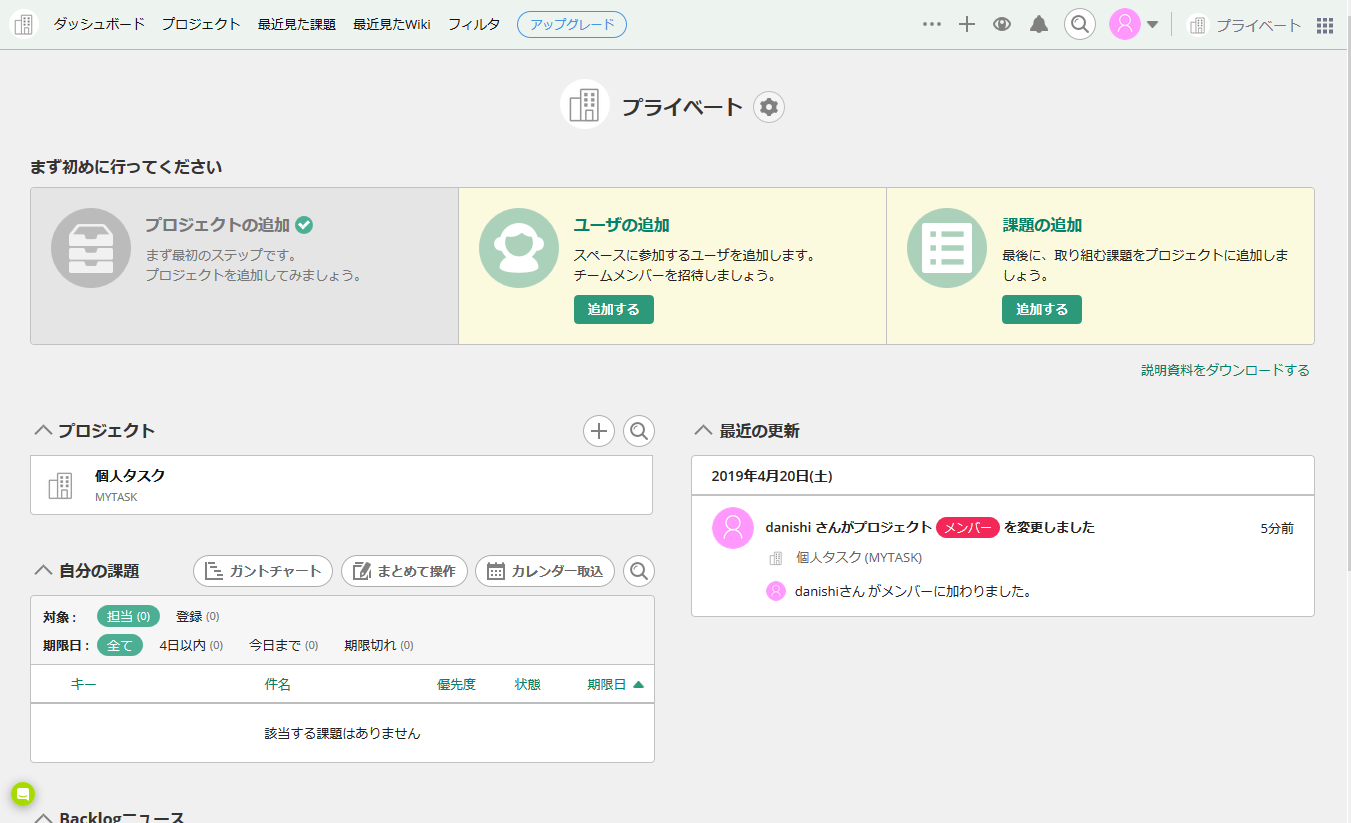Select the 登録 target filter
Image resolution: width=1351 pixels, height=823 pixels.
click(x=196, y=616)
